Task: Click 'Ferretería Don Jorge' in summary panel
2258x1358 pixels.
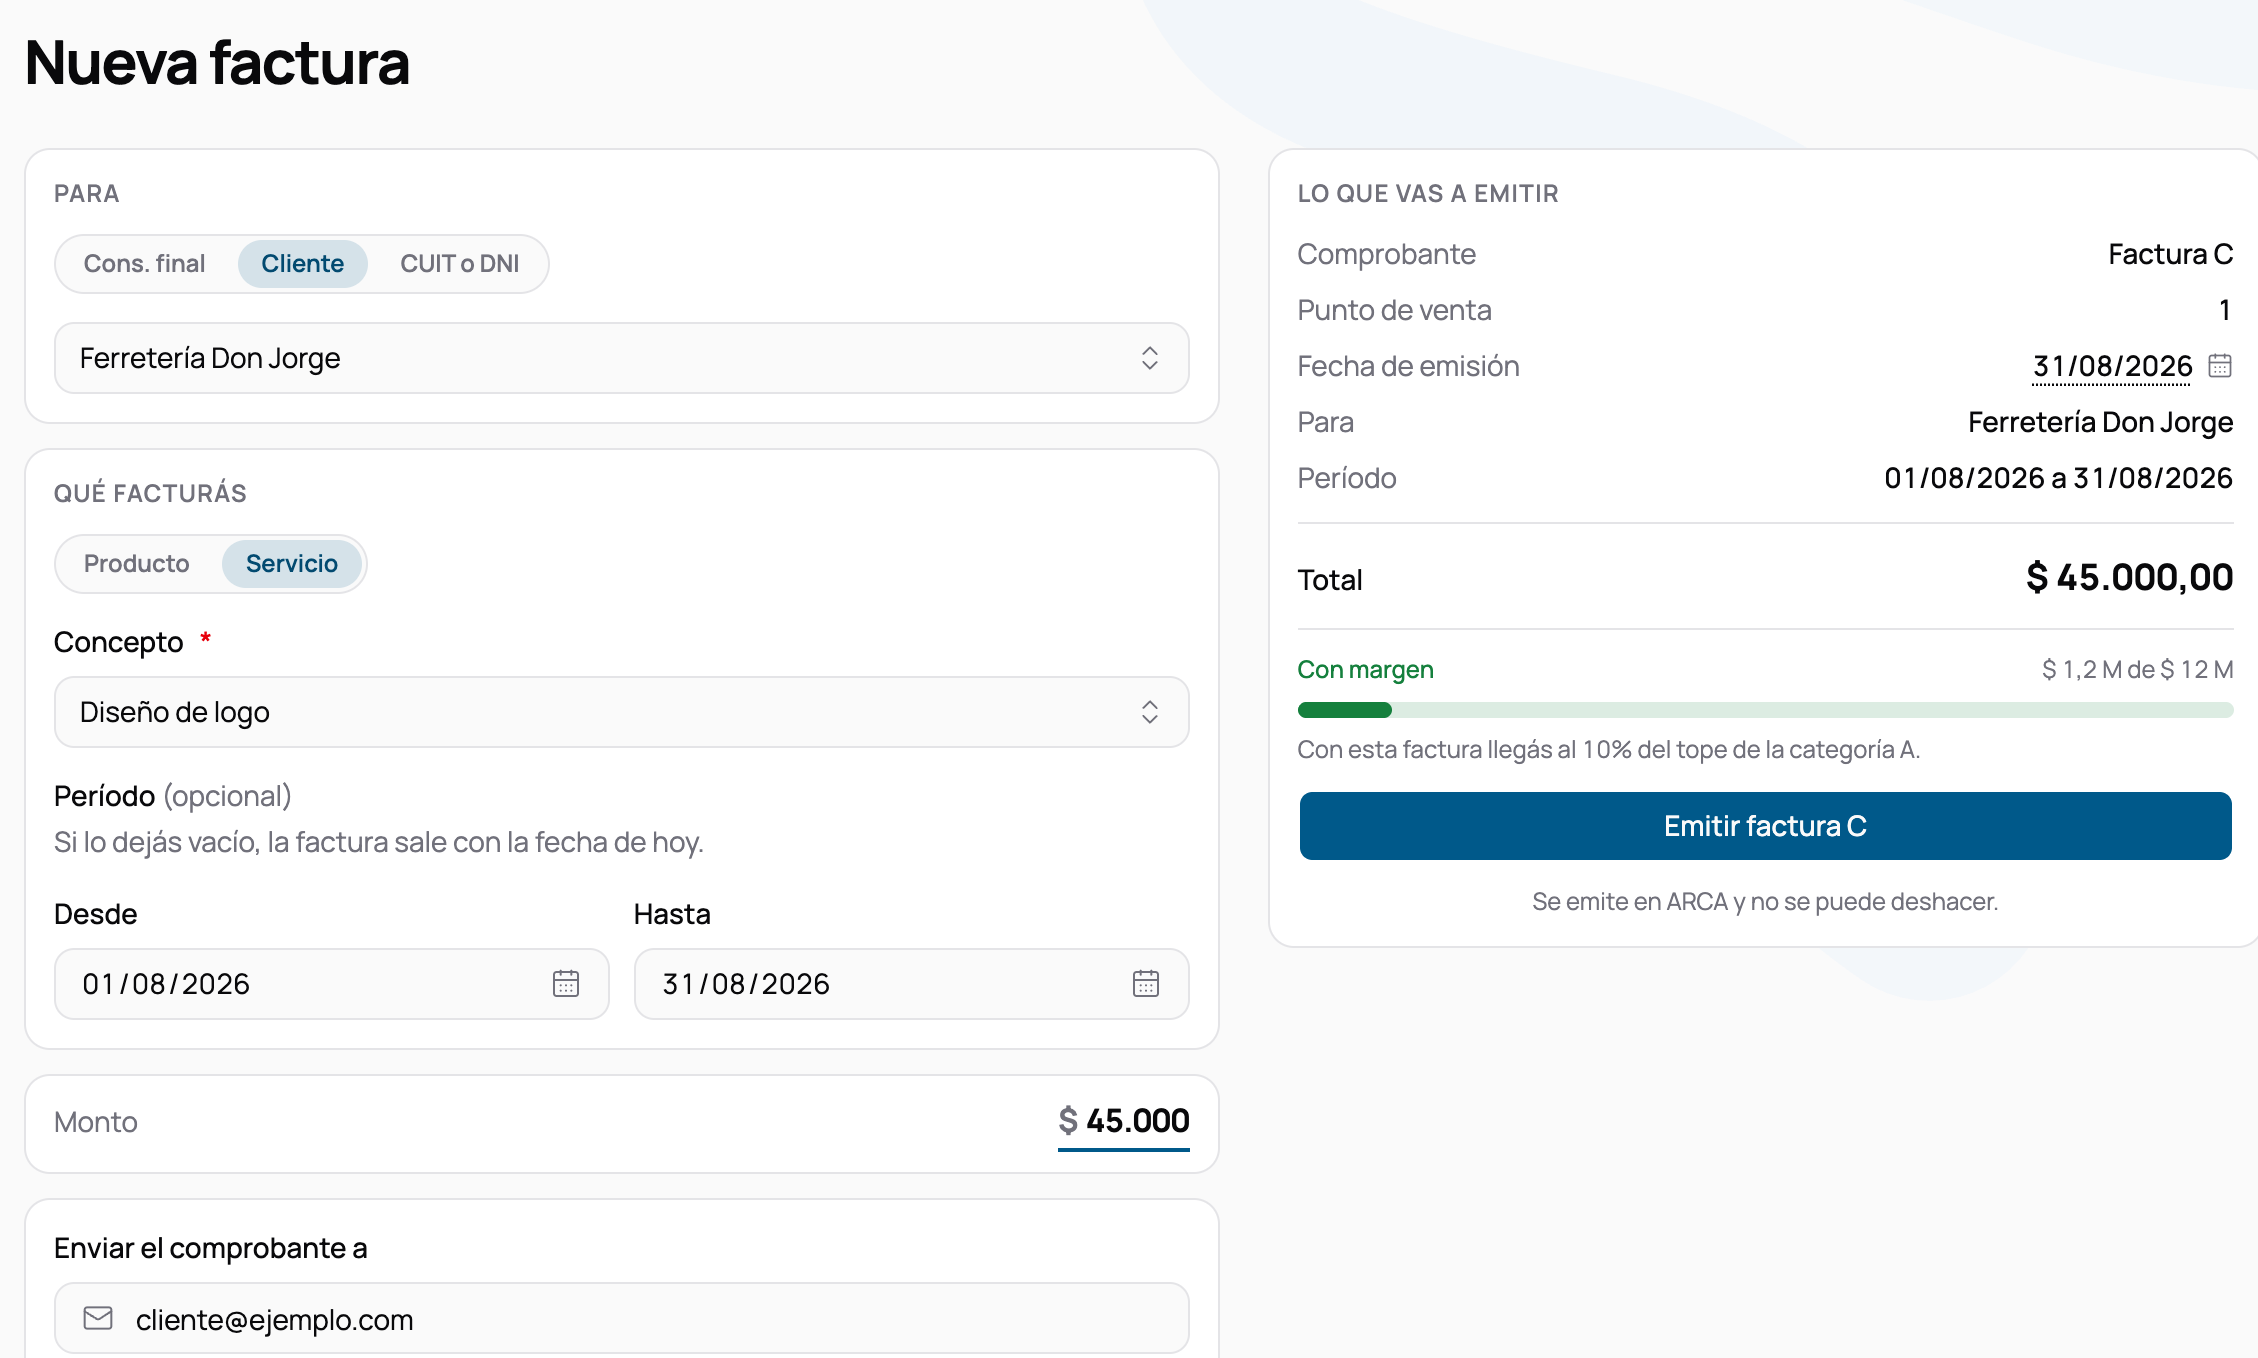Action: click(x=2100, y=422)
